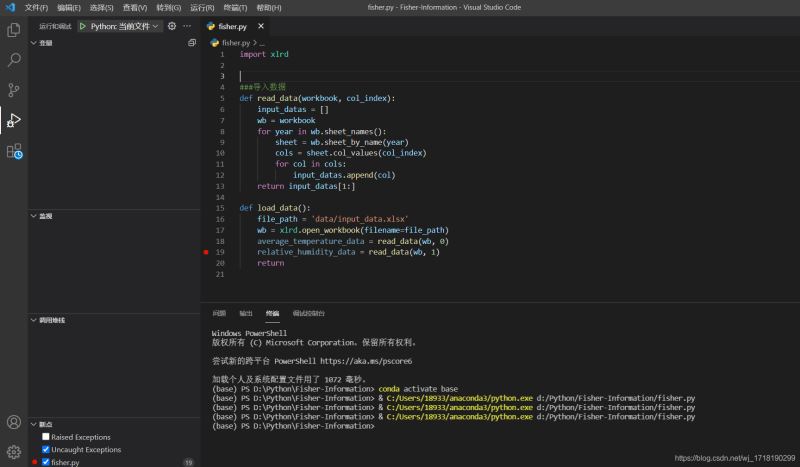This screenshot has width=800, height=467.
Task: Open the Explorer view in activity bar
Action: click(x=14, y=29)
